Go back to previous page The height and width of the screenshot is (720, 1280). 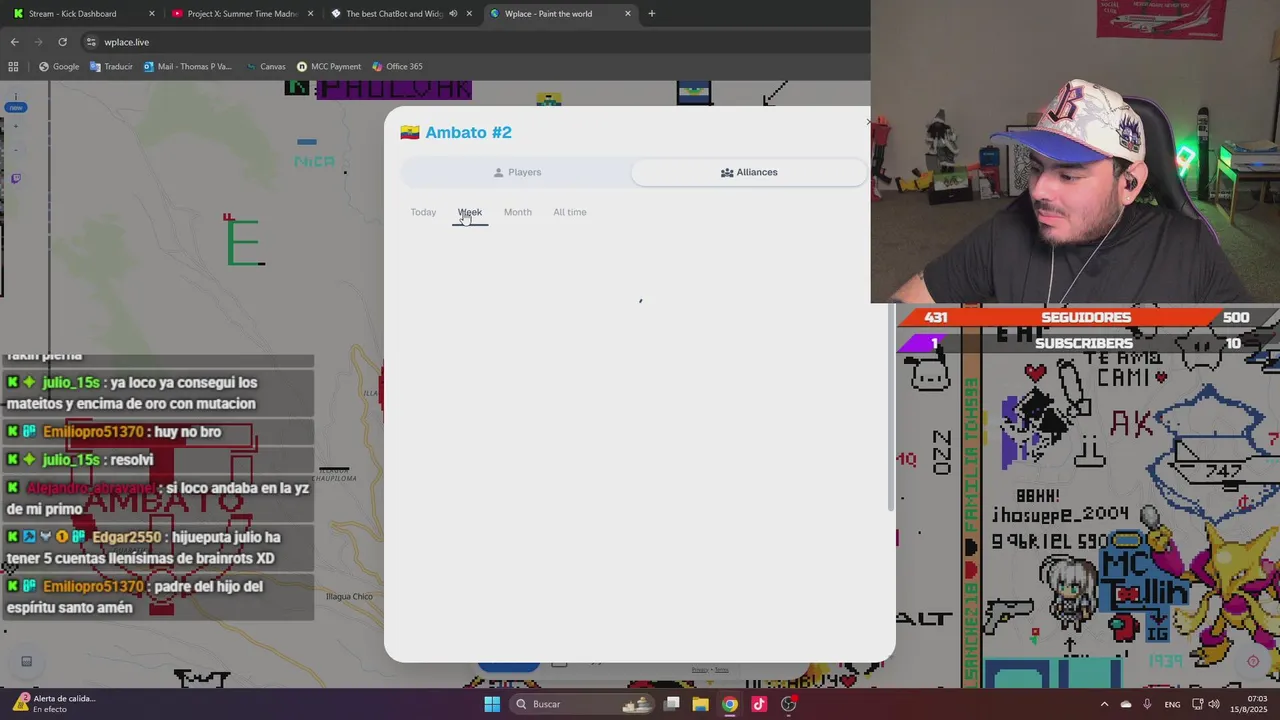pos(14,42)
